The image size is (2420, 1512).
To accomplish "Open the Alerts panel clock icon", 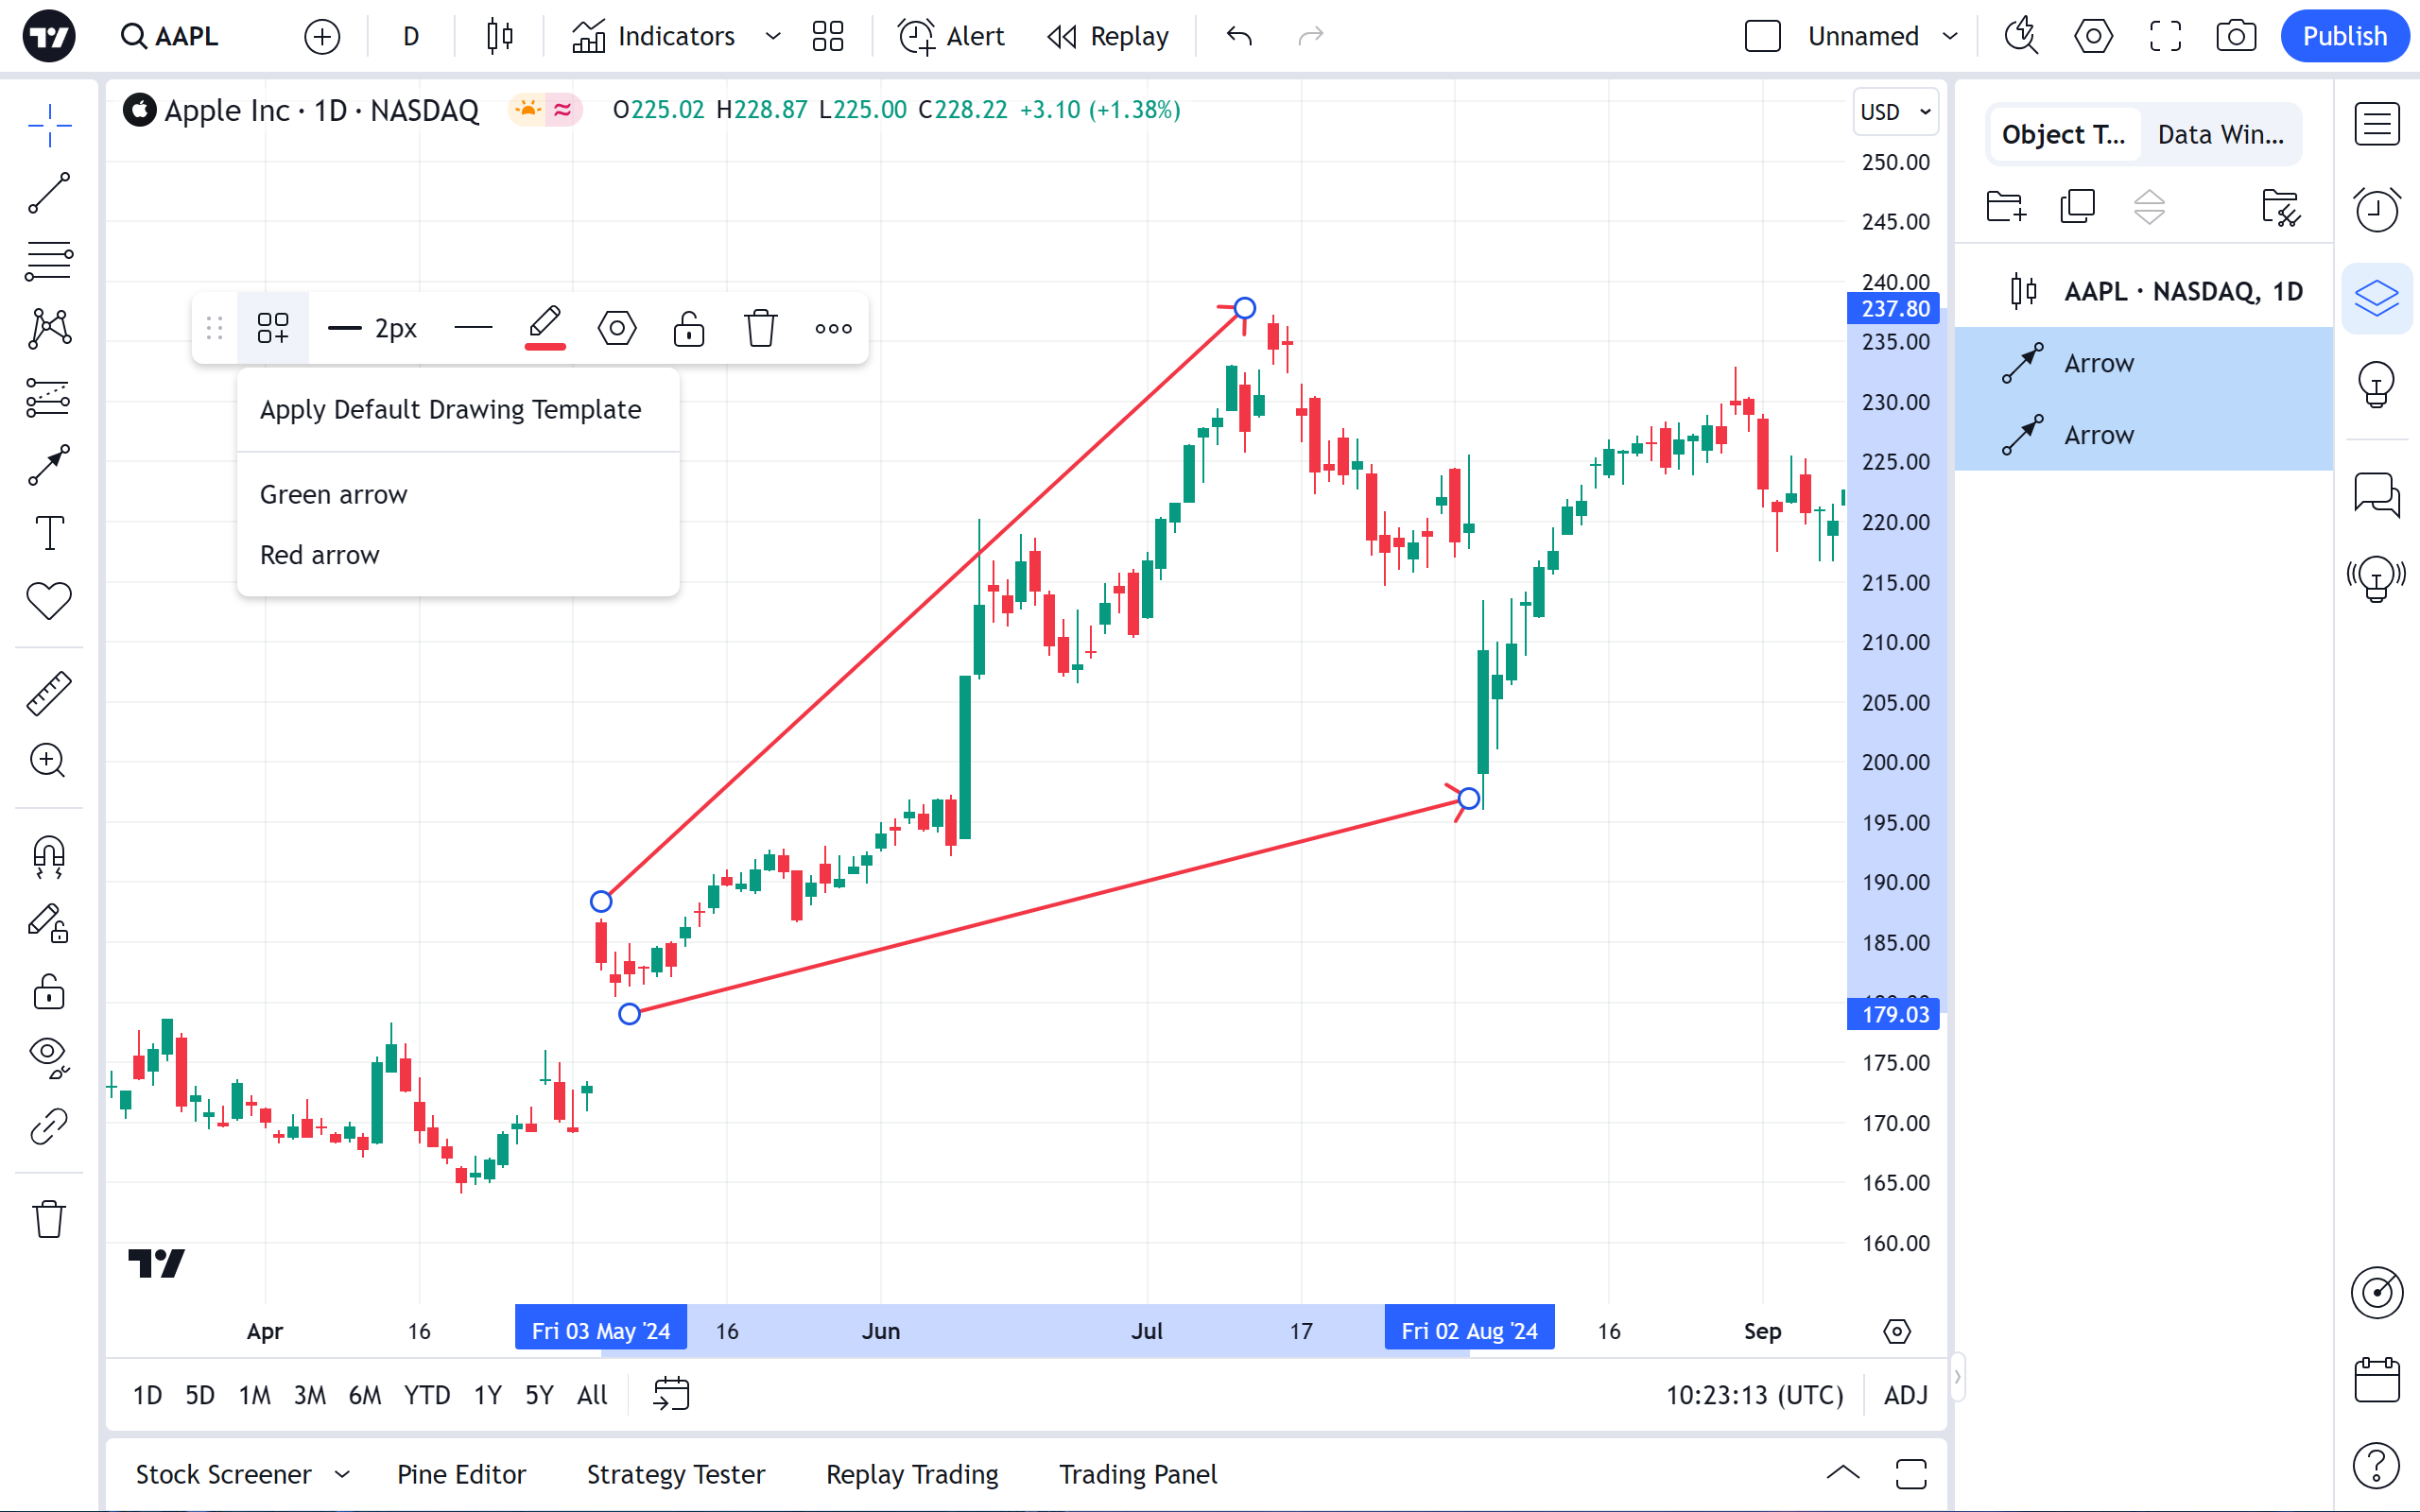I will tap(2376, 209).
